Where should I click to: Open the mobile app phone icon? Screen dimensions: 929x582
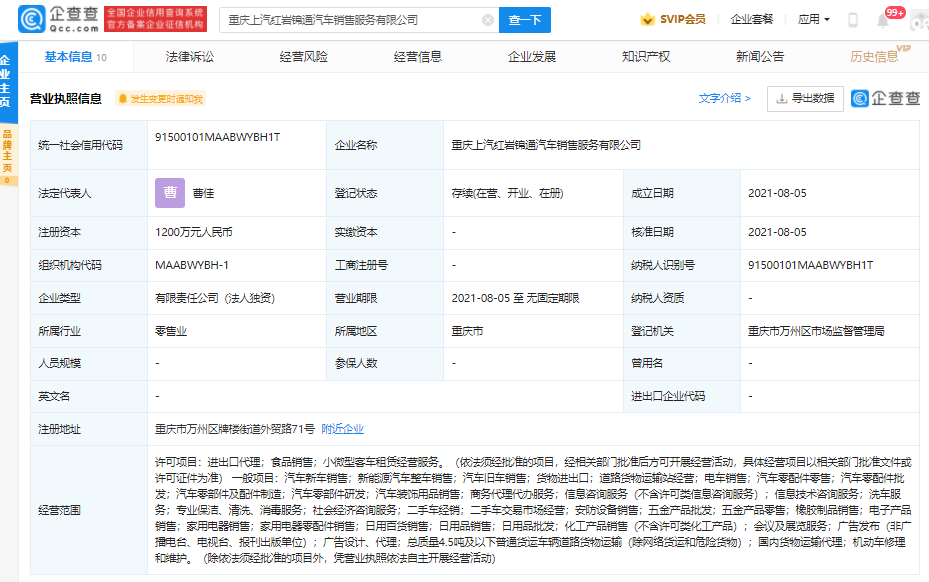pos(853,19)
